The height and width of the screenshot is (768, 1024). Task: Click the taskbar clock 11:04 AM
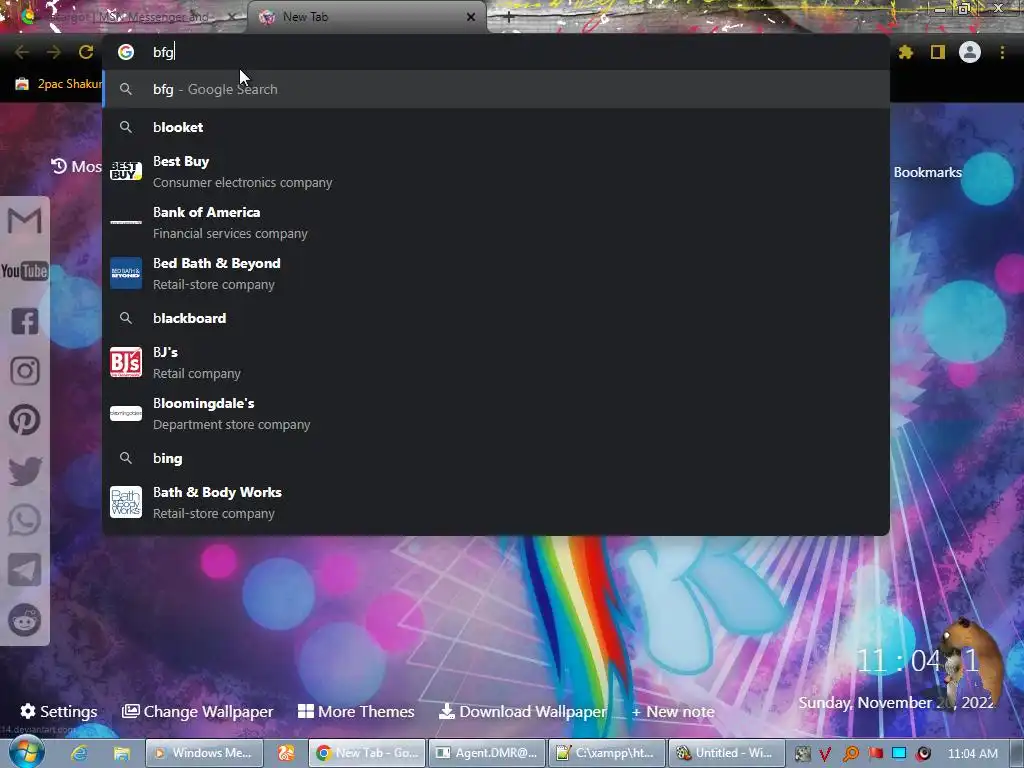972,754
